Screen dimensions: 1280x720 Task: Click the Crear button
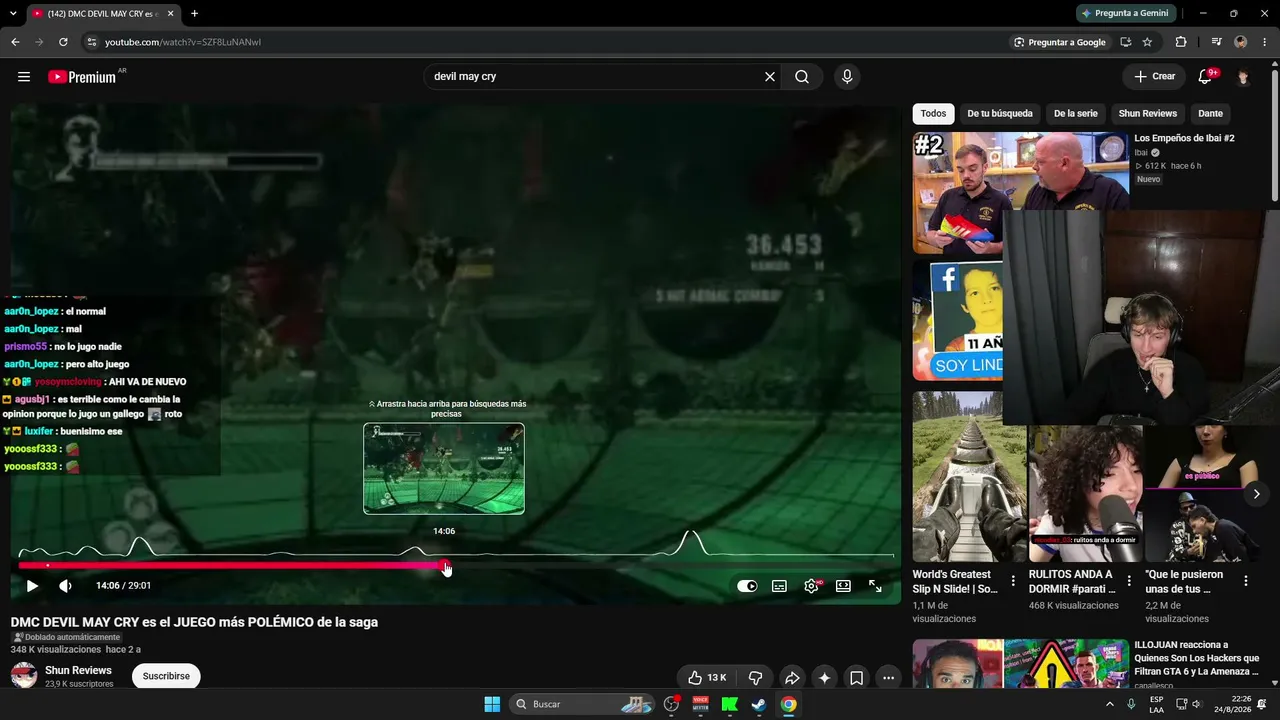point(1154,77)
